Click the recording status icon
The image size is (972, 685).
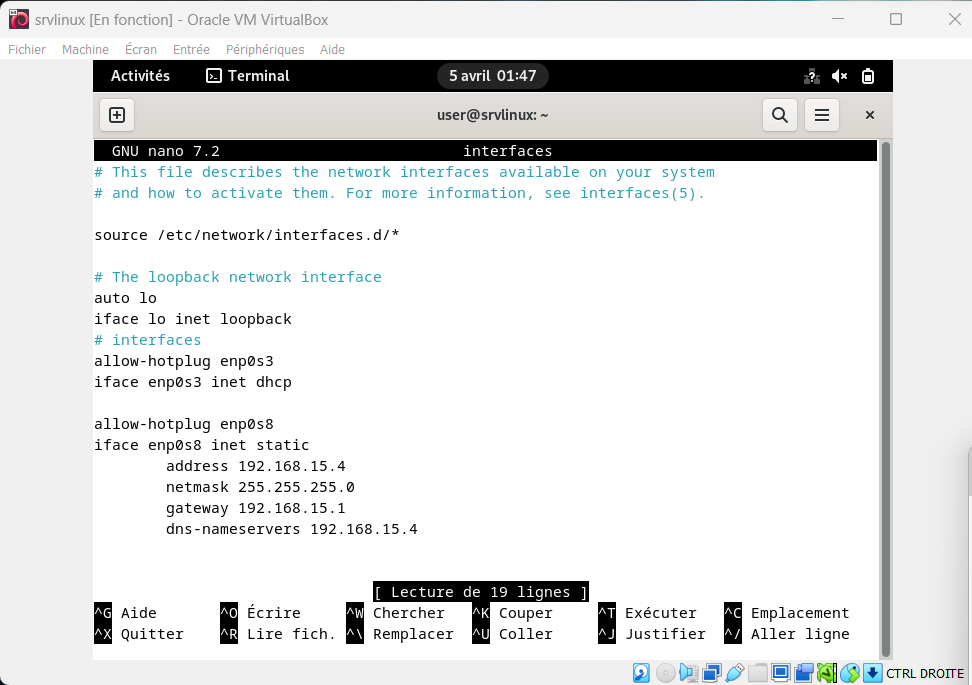(x=804, y=673)
